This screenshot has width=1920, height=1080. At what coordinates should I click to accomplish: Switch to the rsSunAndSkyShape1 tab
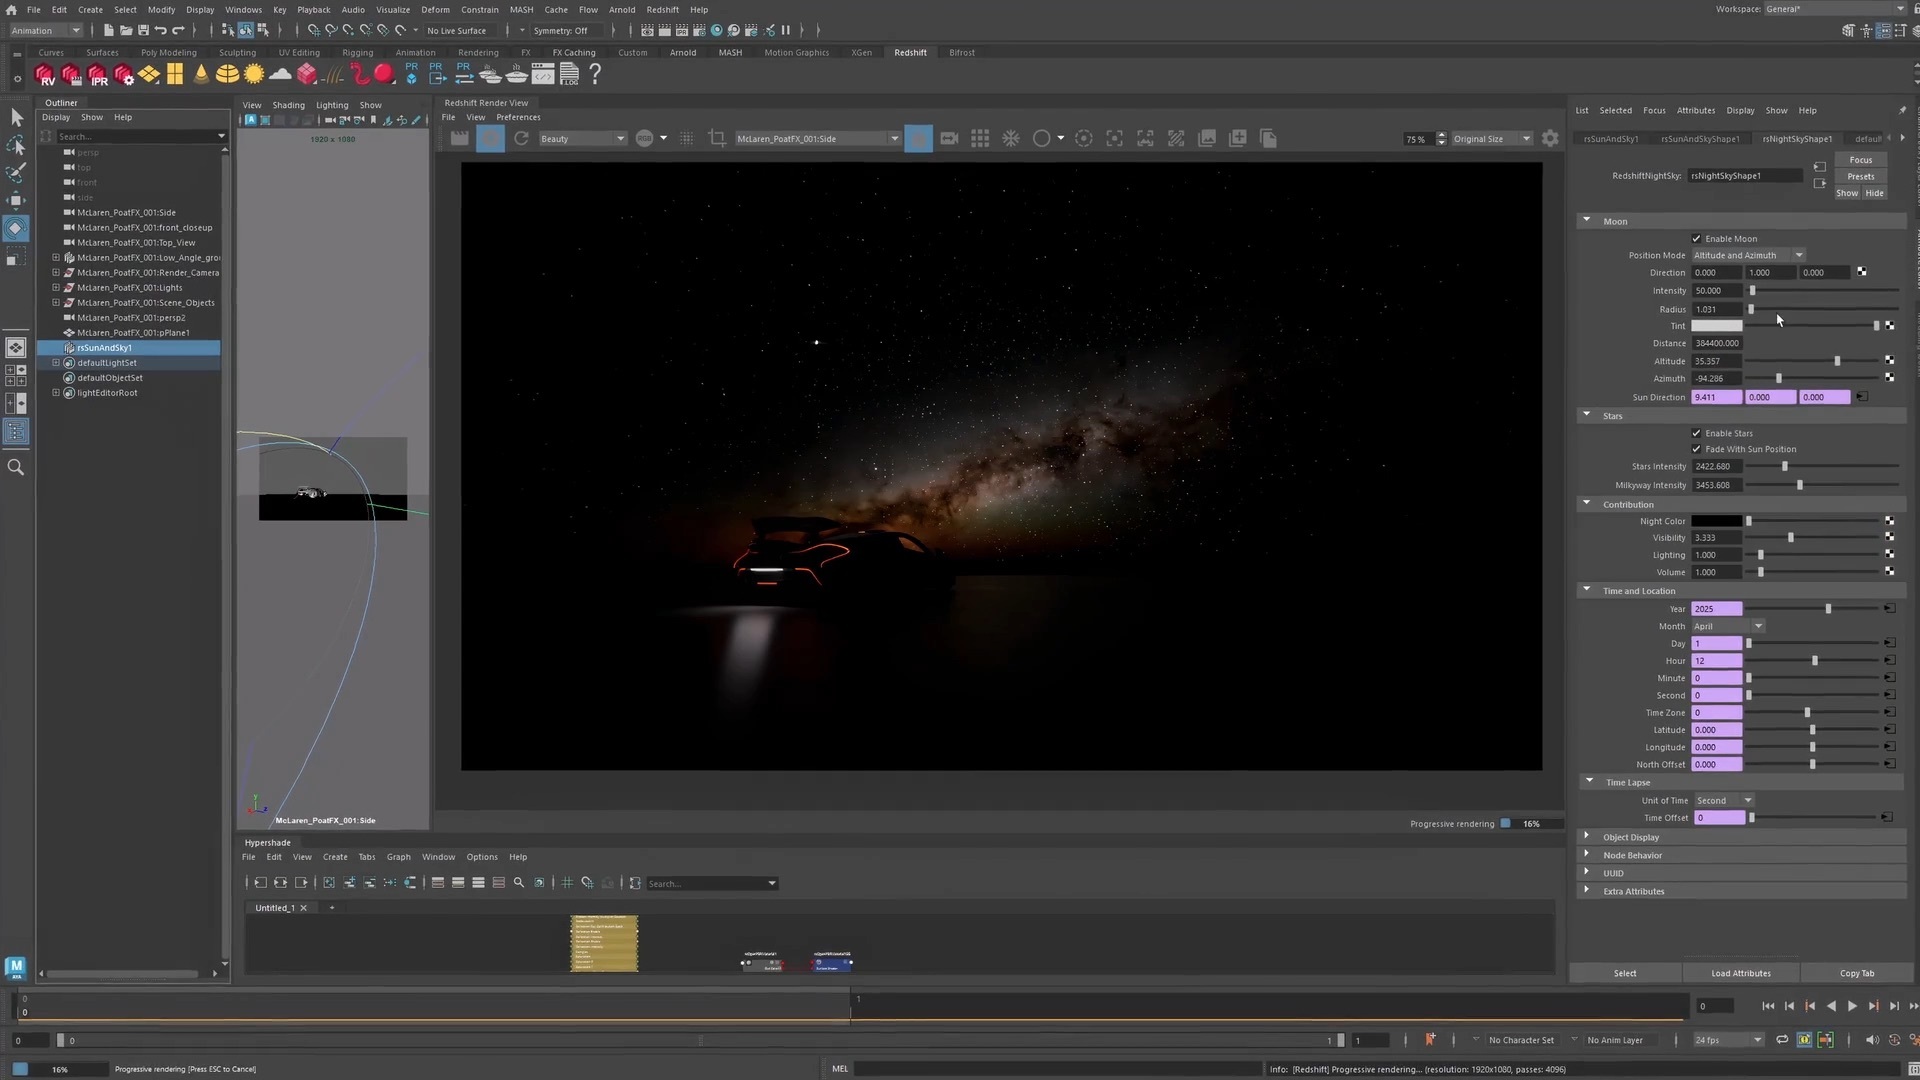[x=1700, y=139]
